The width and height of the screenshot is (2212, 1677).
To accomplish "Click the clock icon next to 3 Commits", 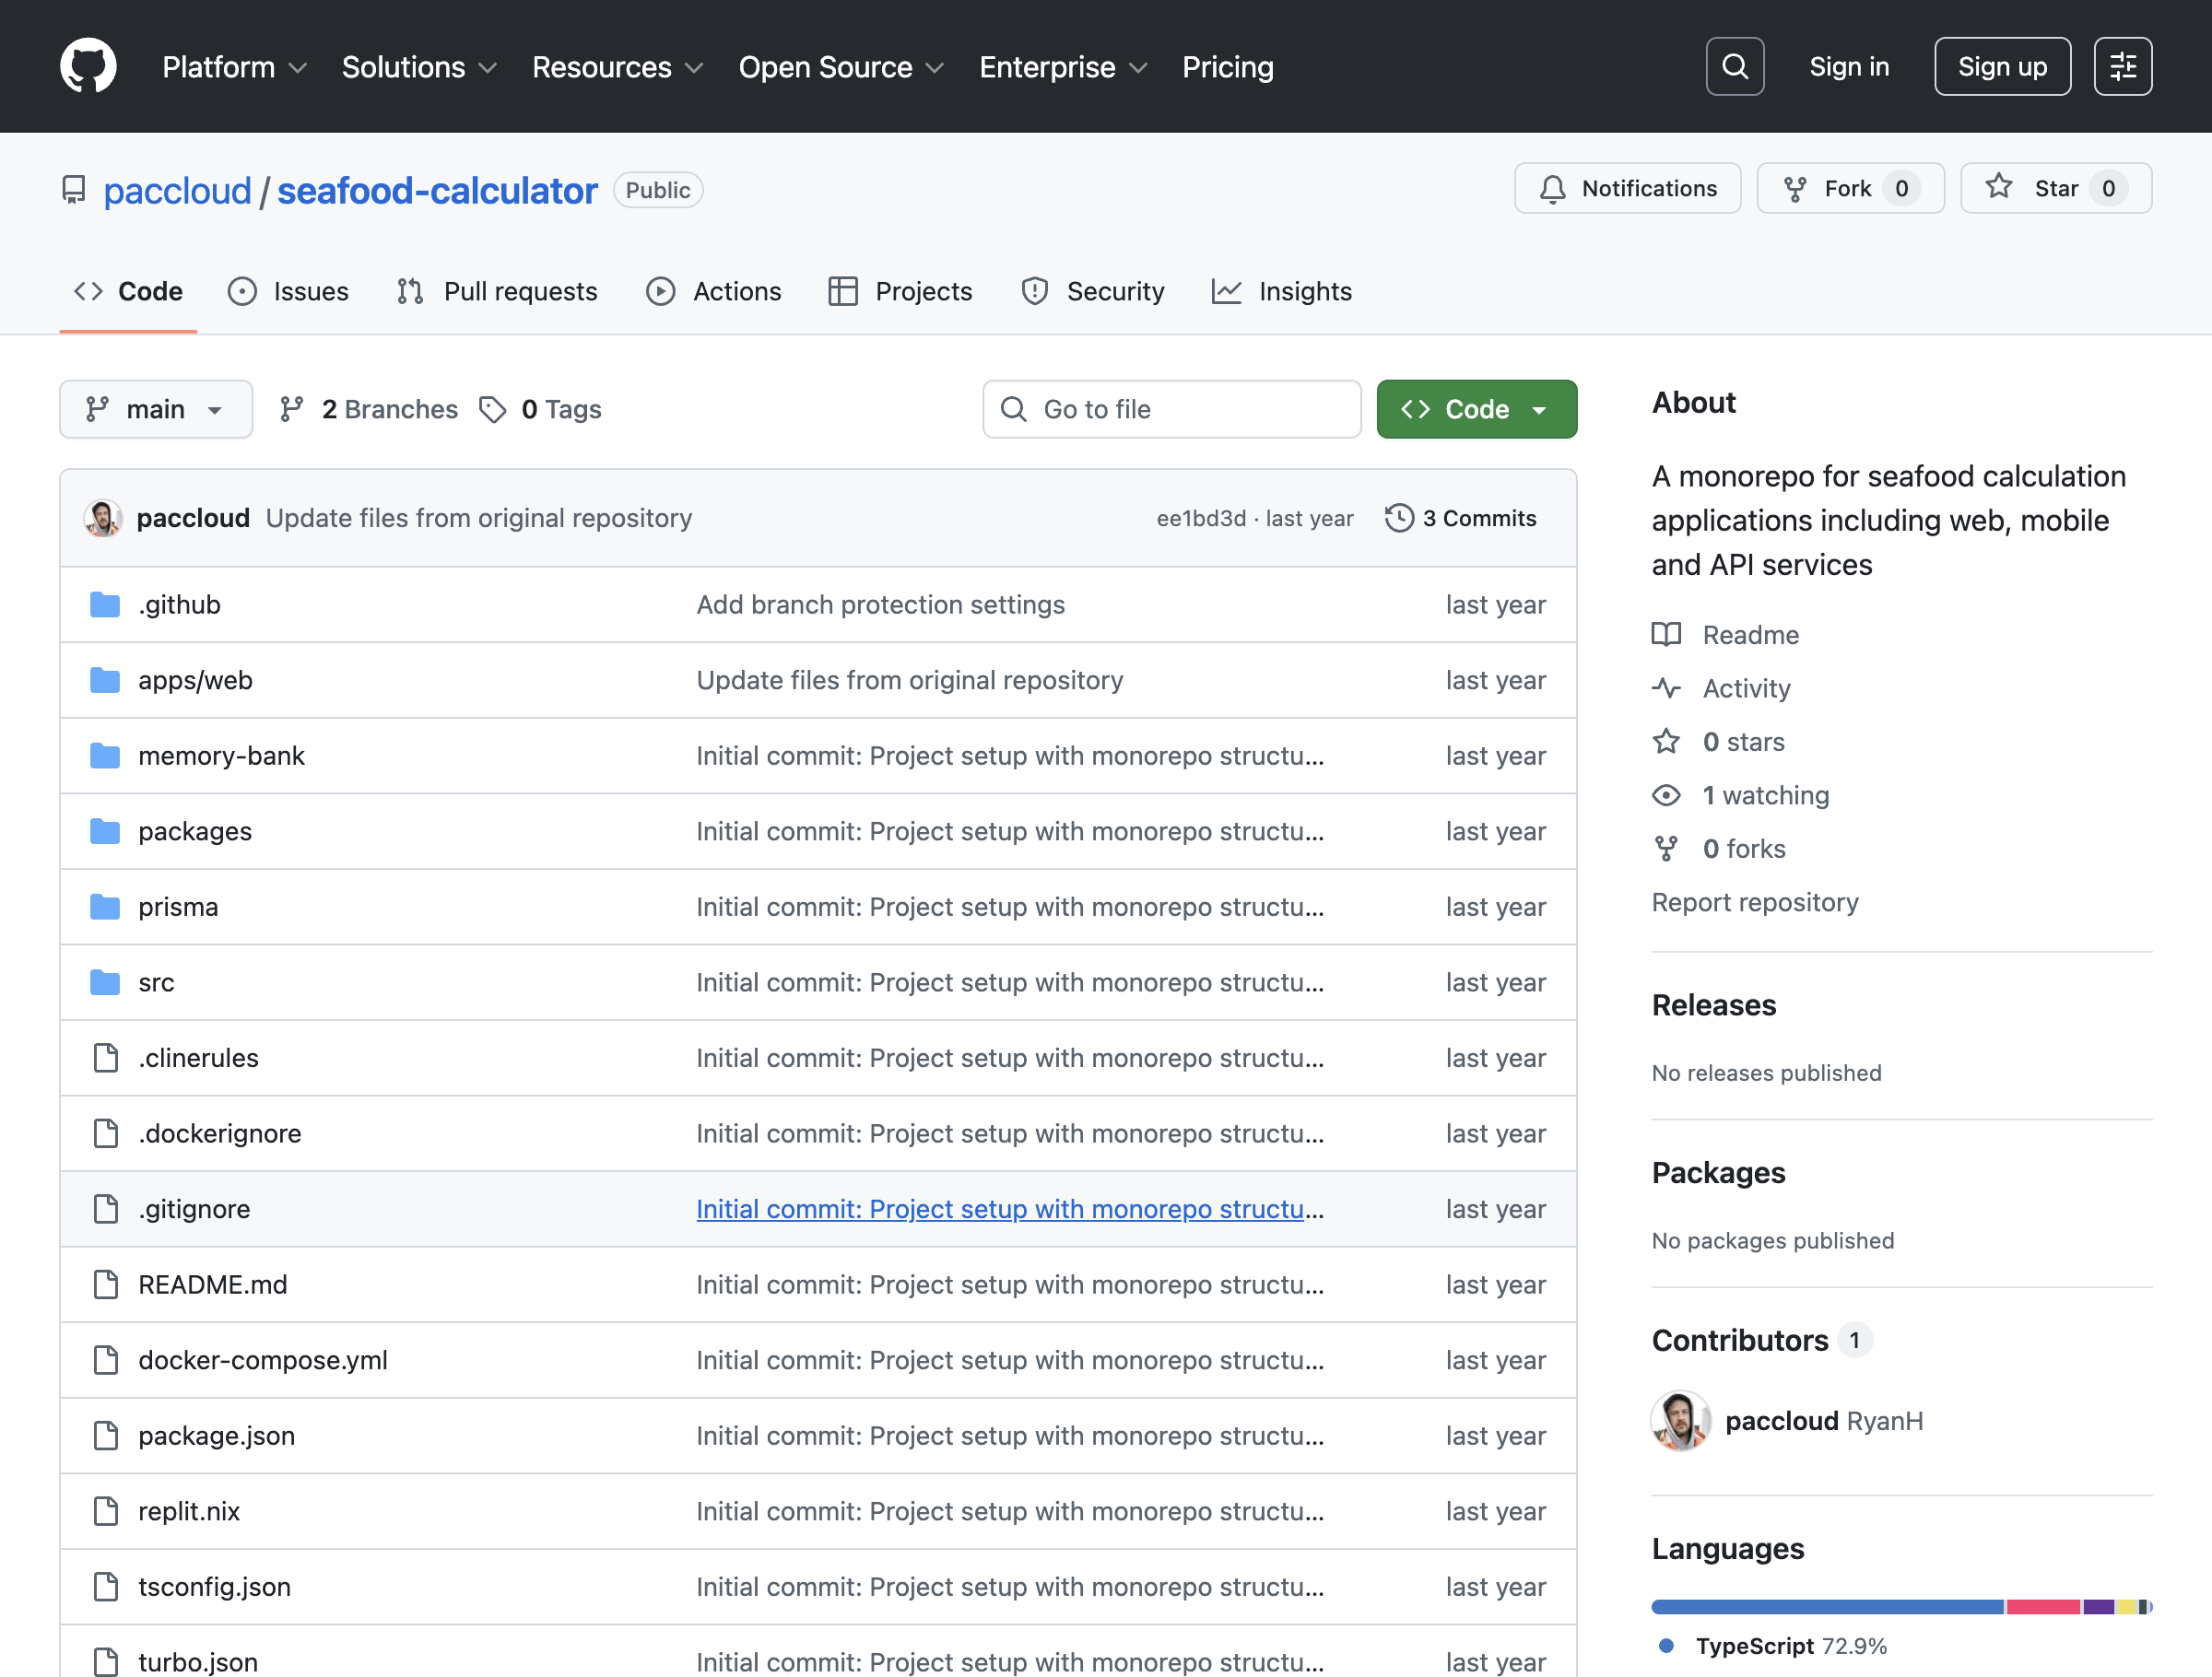I will (1400, 518).
